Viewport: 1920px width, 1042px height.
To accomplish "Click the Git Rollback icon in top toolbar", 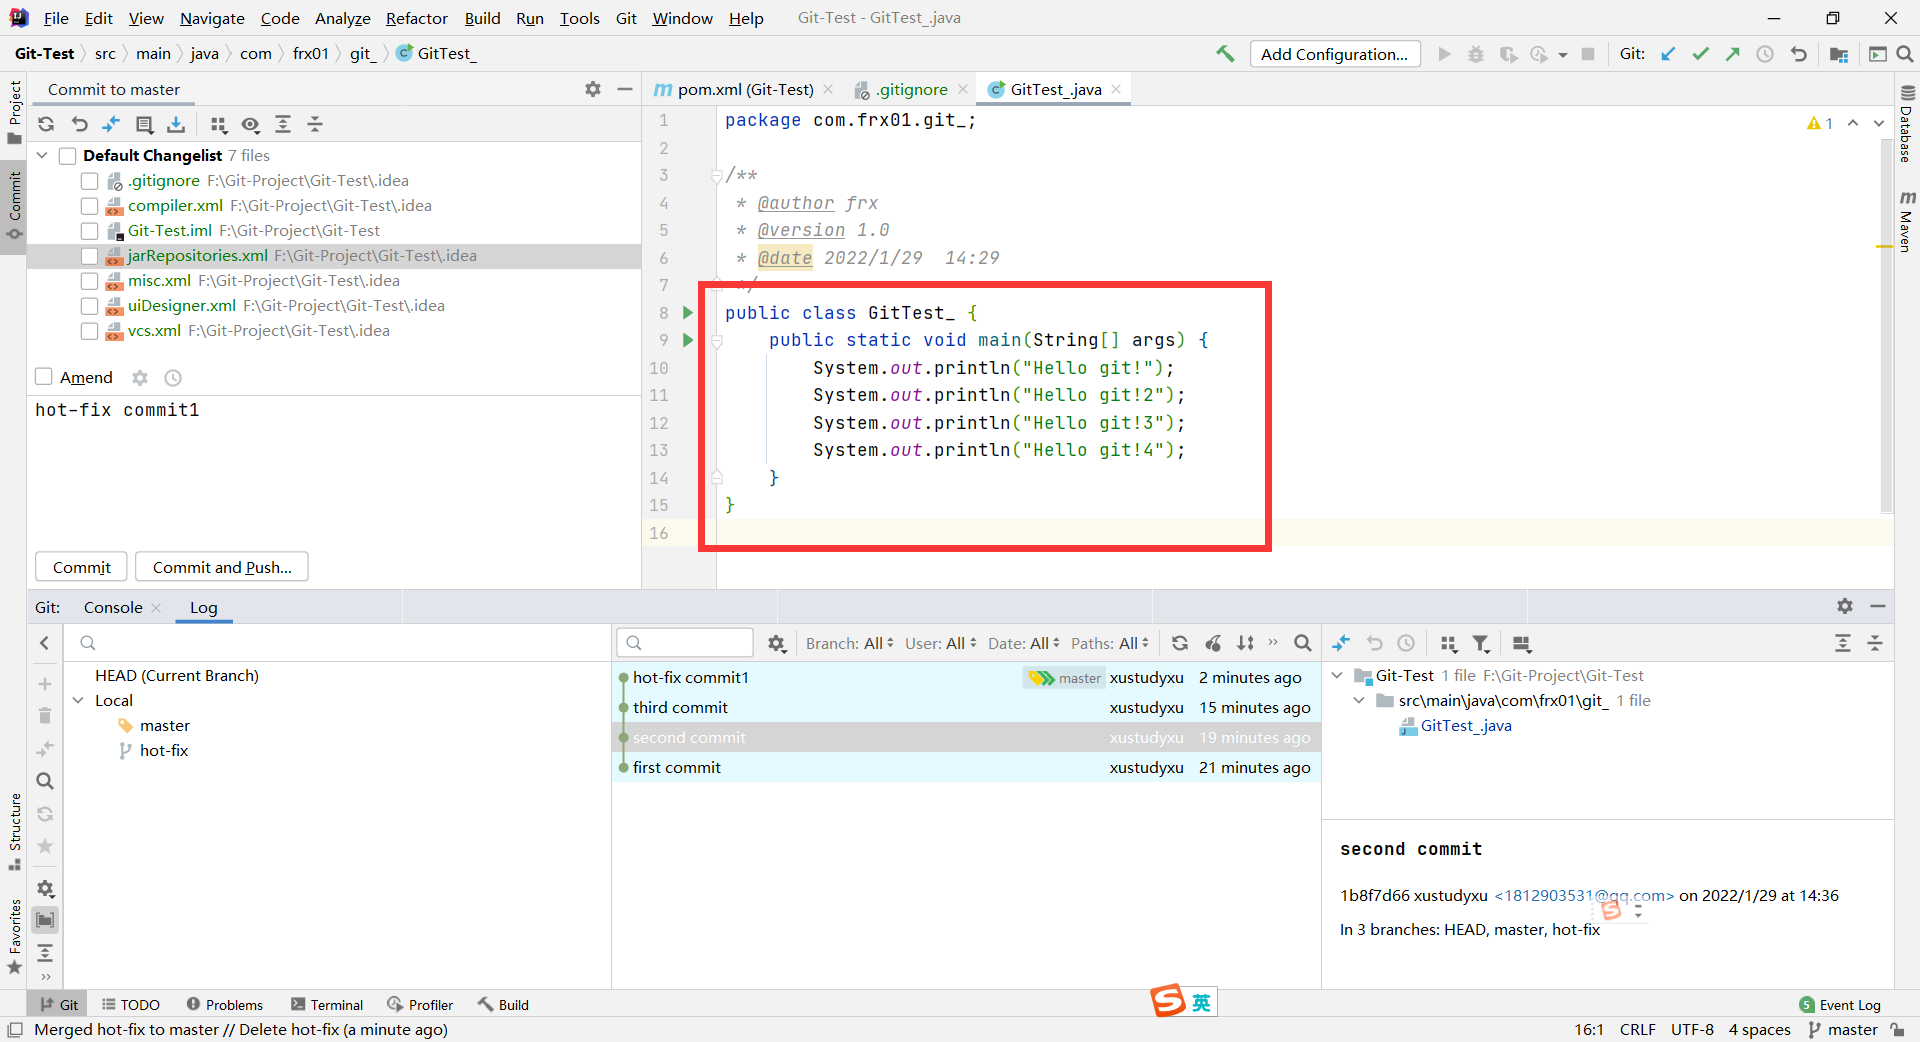I will (x=1798, y=54).
